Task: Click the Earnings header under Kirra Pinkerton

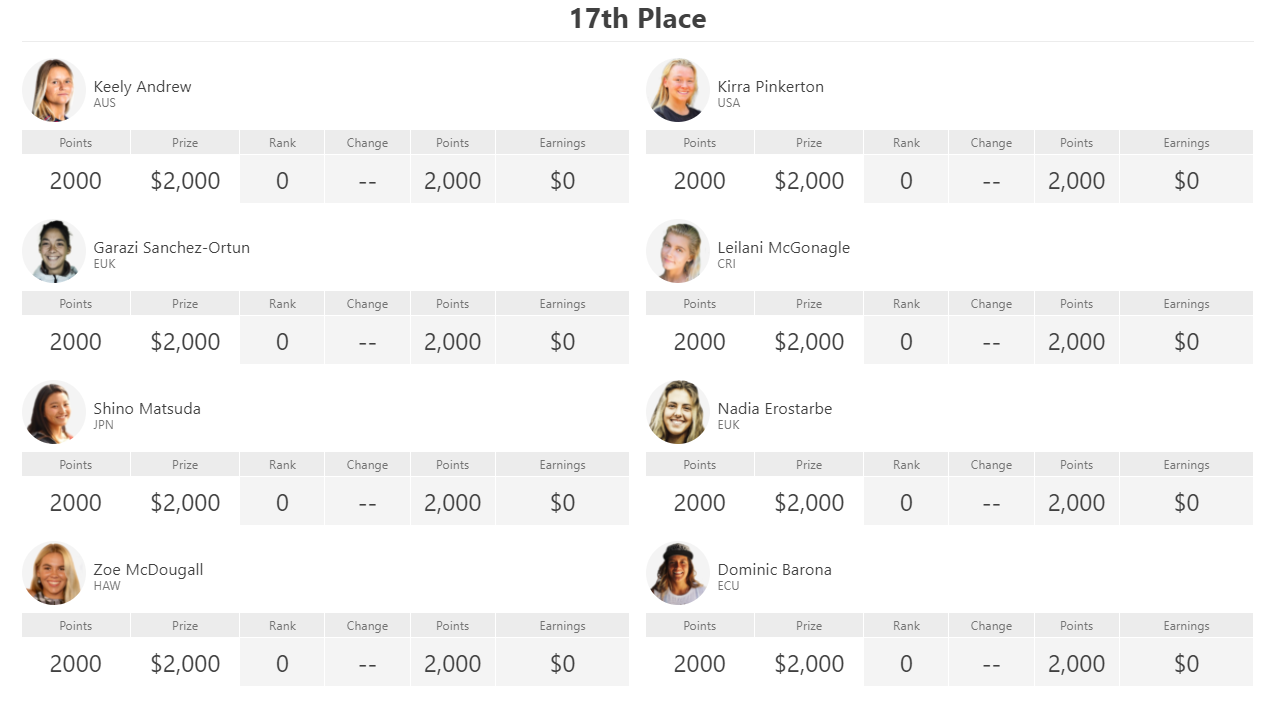Action: [x=1186, y=143]
